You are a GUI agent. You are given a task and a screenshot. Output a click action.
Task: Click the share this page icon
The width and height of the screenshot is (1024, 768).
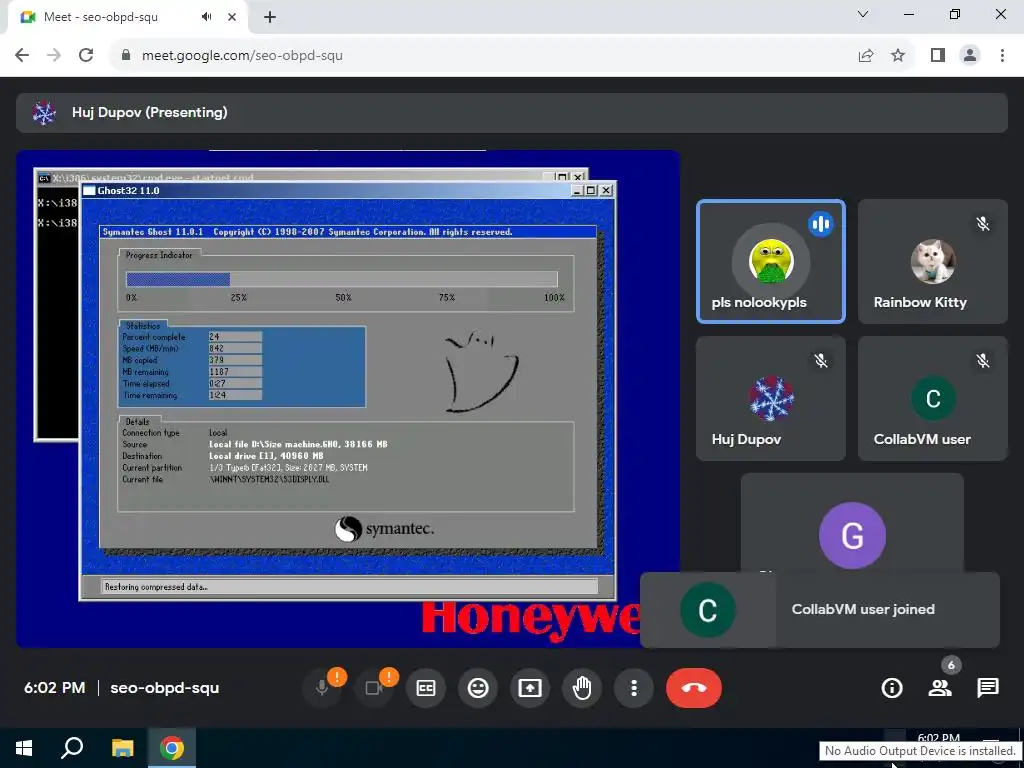point(866,56)
